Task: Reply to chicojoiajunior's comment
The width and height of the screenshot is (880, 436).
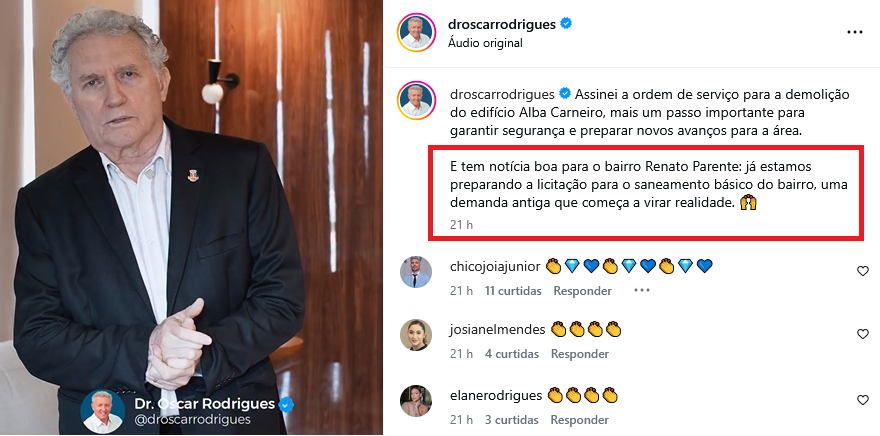Action: coord(583,291)
